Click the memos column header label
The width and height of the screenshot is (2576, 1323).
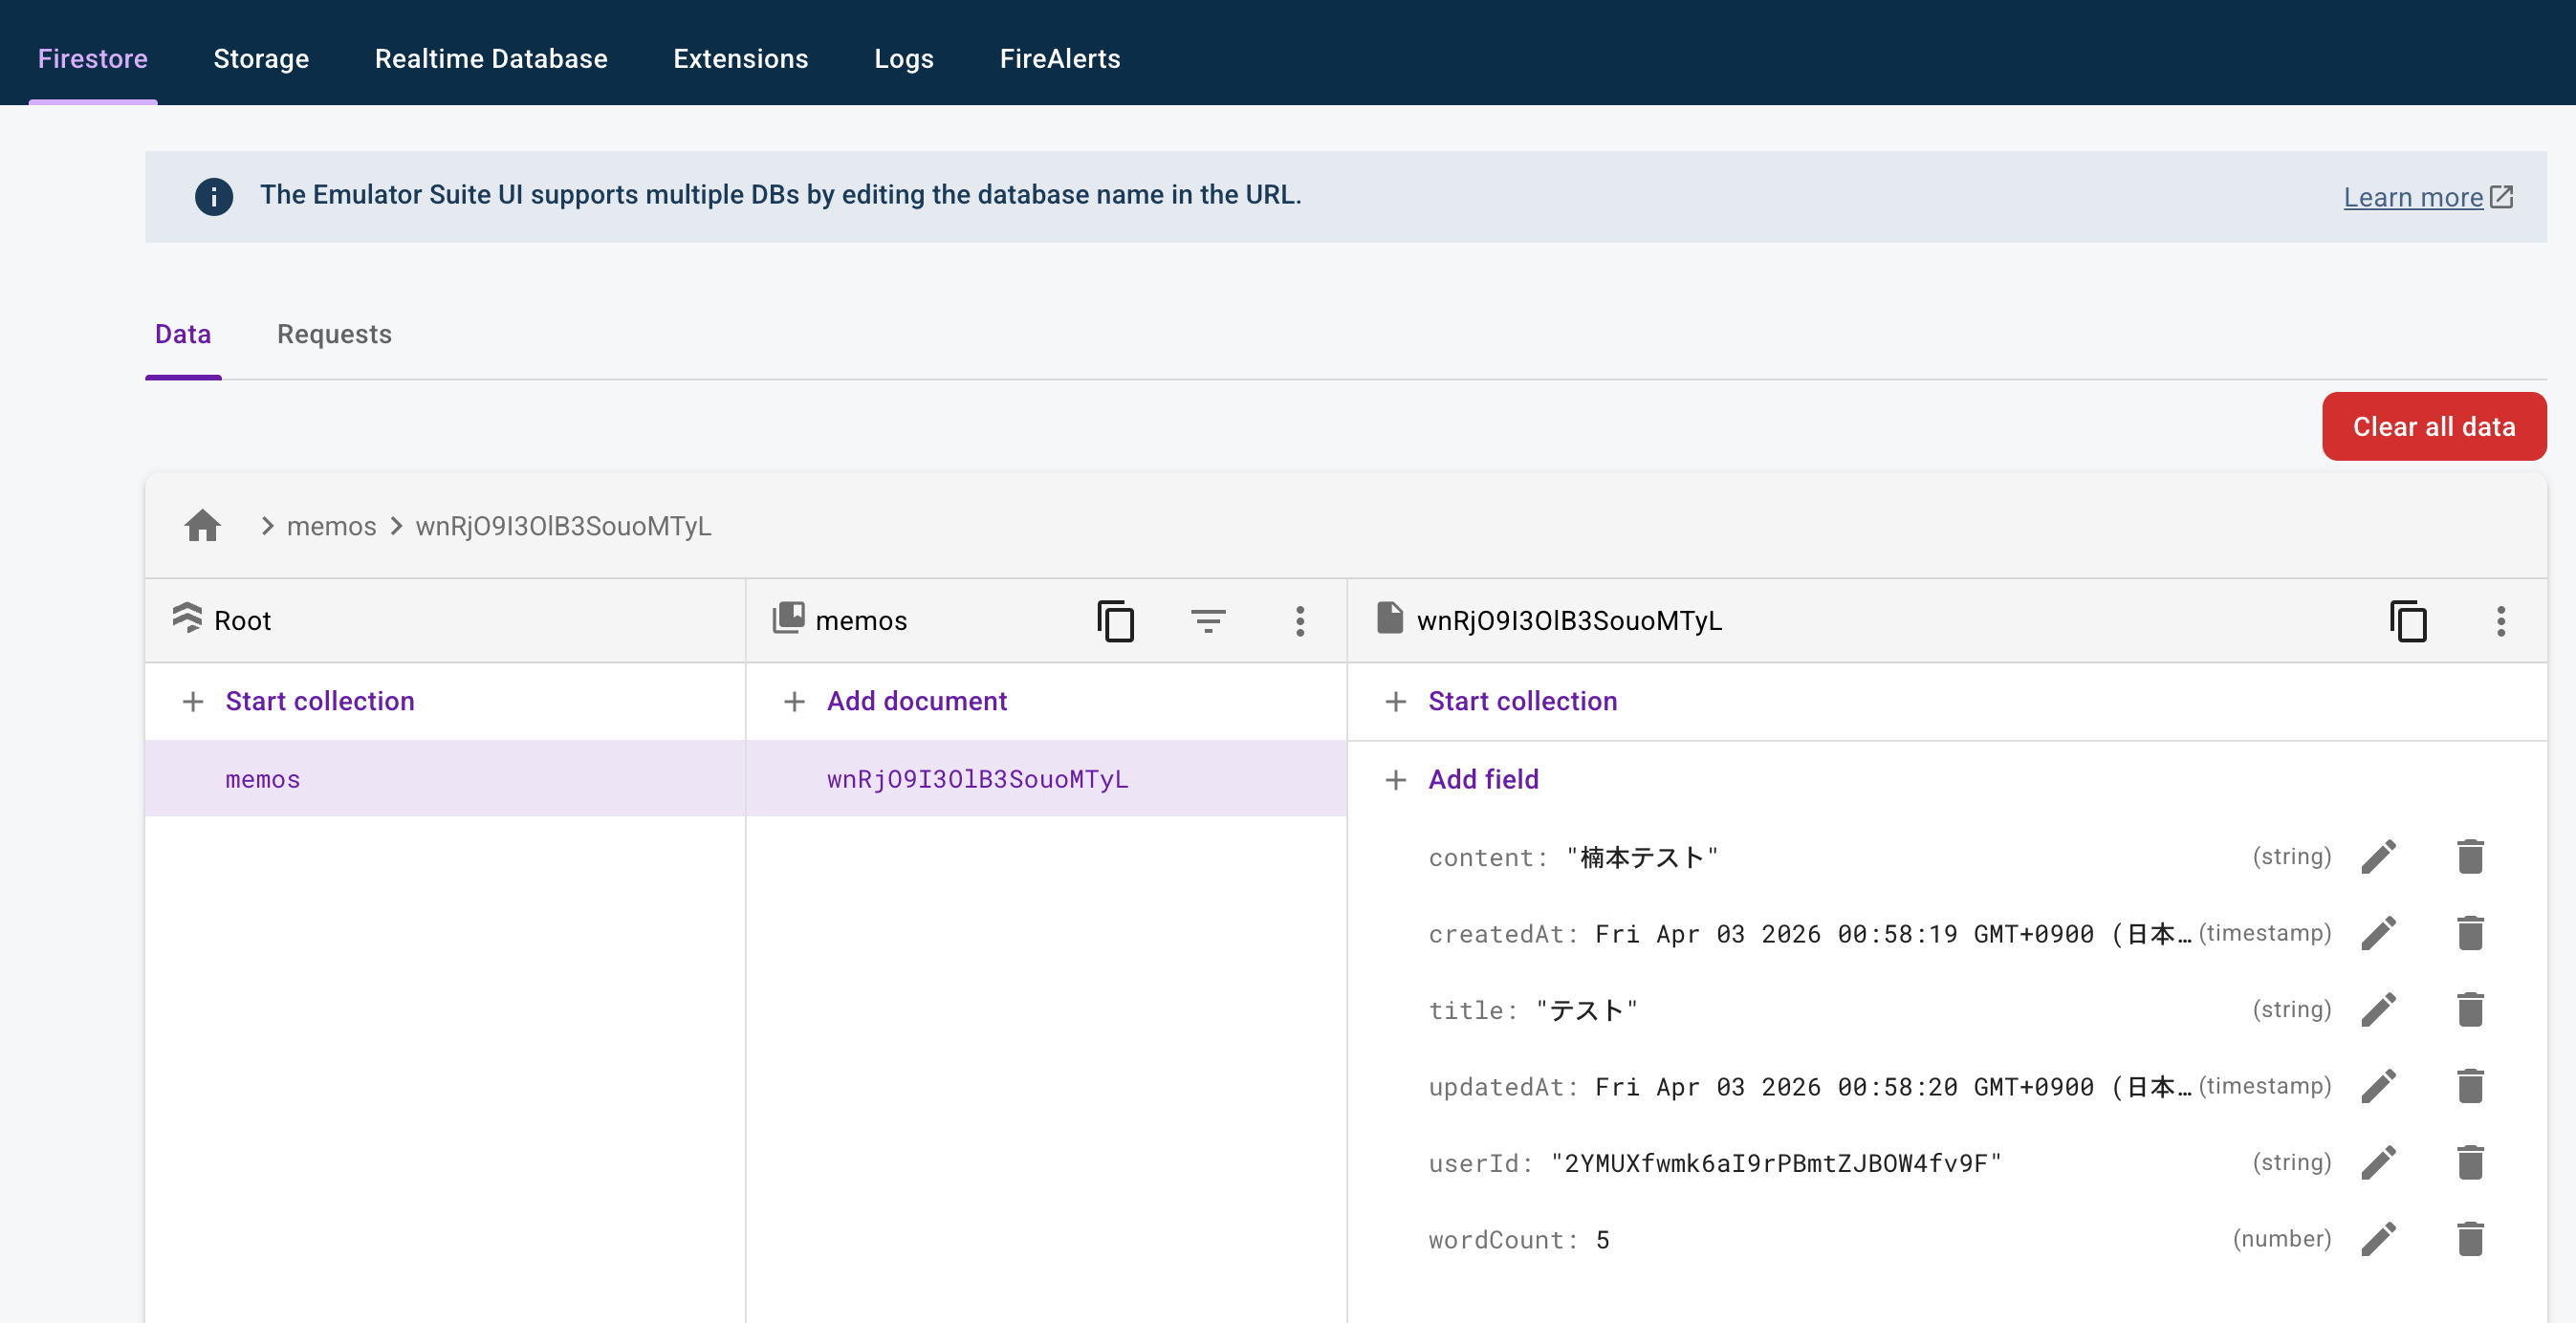(861, 621)
